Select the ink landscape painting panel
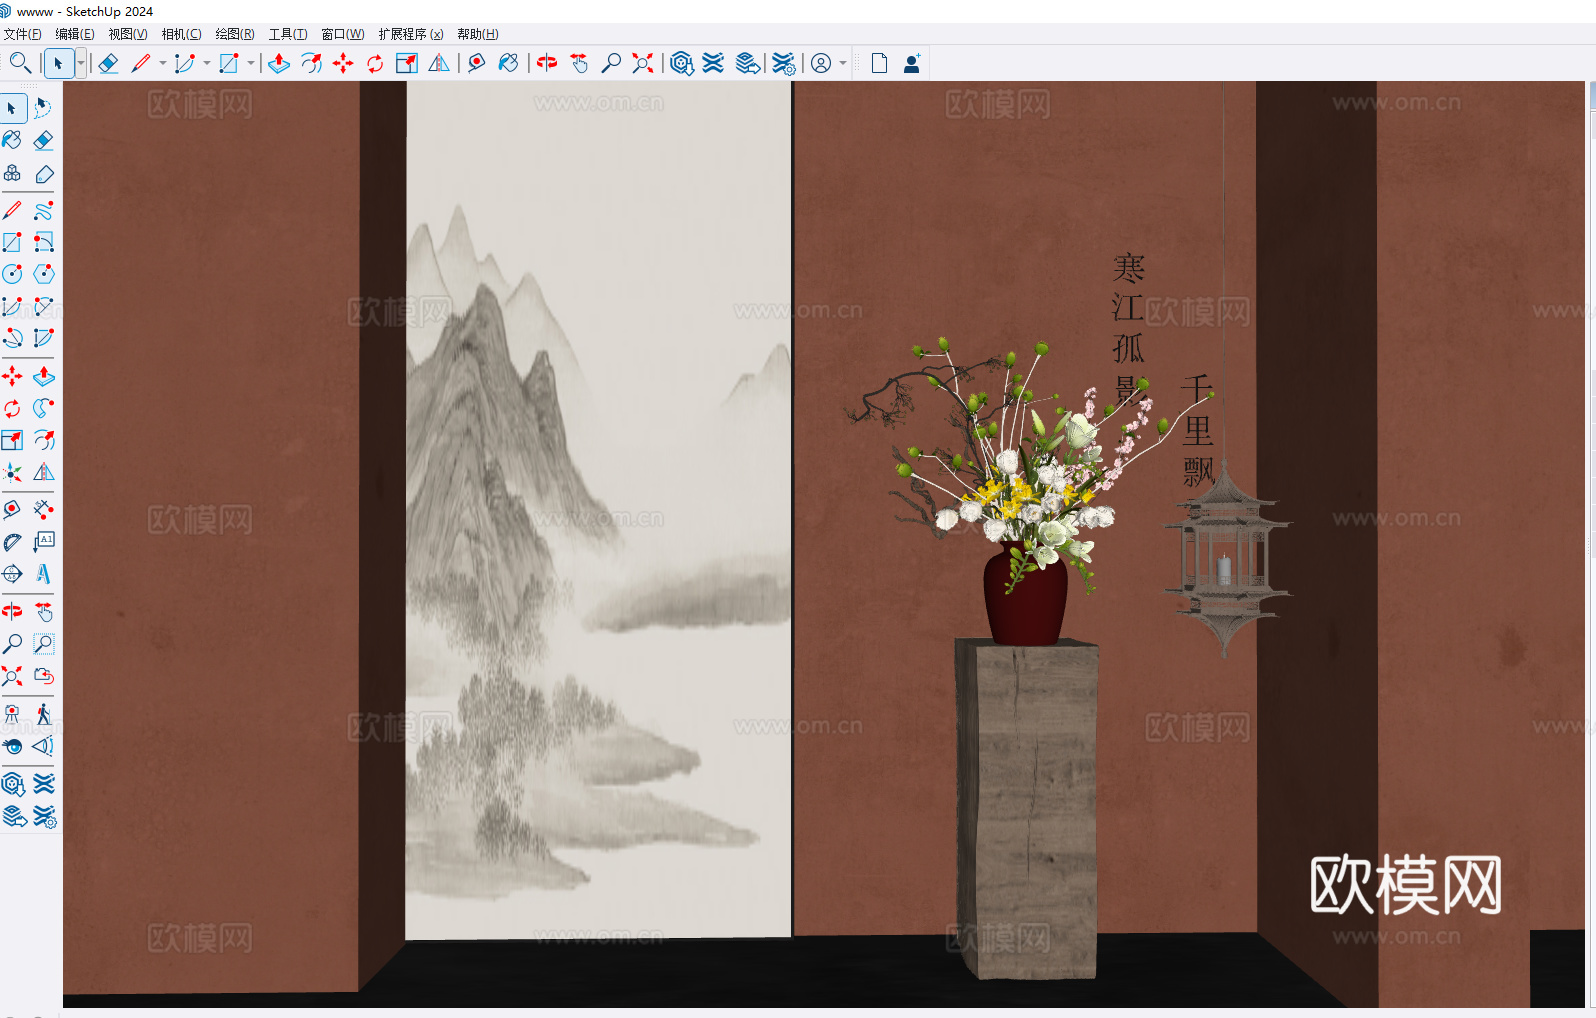The height and width of the screenshot is (1018, 1596). pyautogui.click(x=598, y=510)
